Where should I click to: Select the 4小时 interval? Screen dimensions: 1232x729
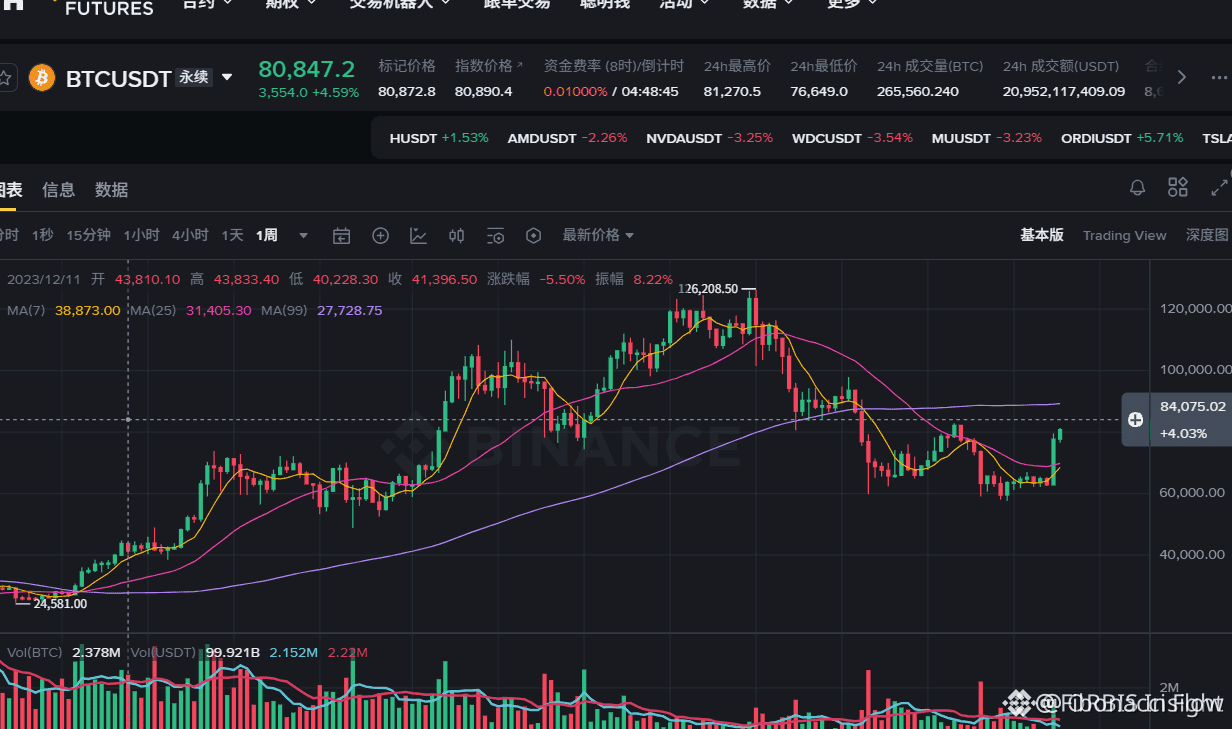190,235
